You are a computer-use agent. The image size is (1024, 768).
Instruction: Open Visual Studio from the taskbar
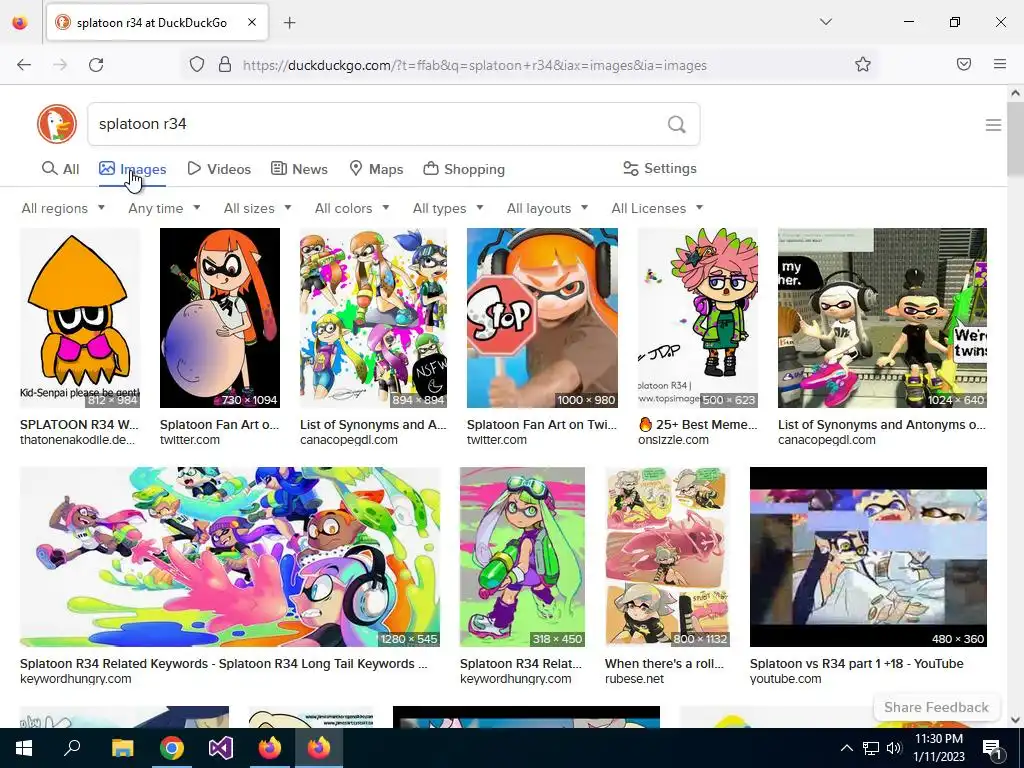coord(221,748)
